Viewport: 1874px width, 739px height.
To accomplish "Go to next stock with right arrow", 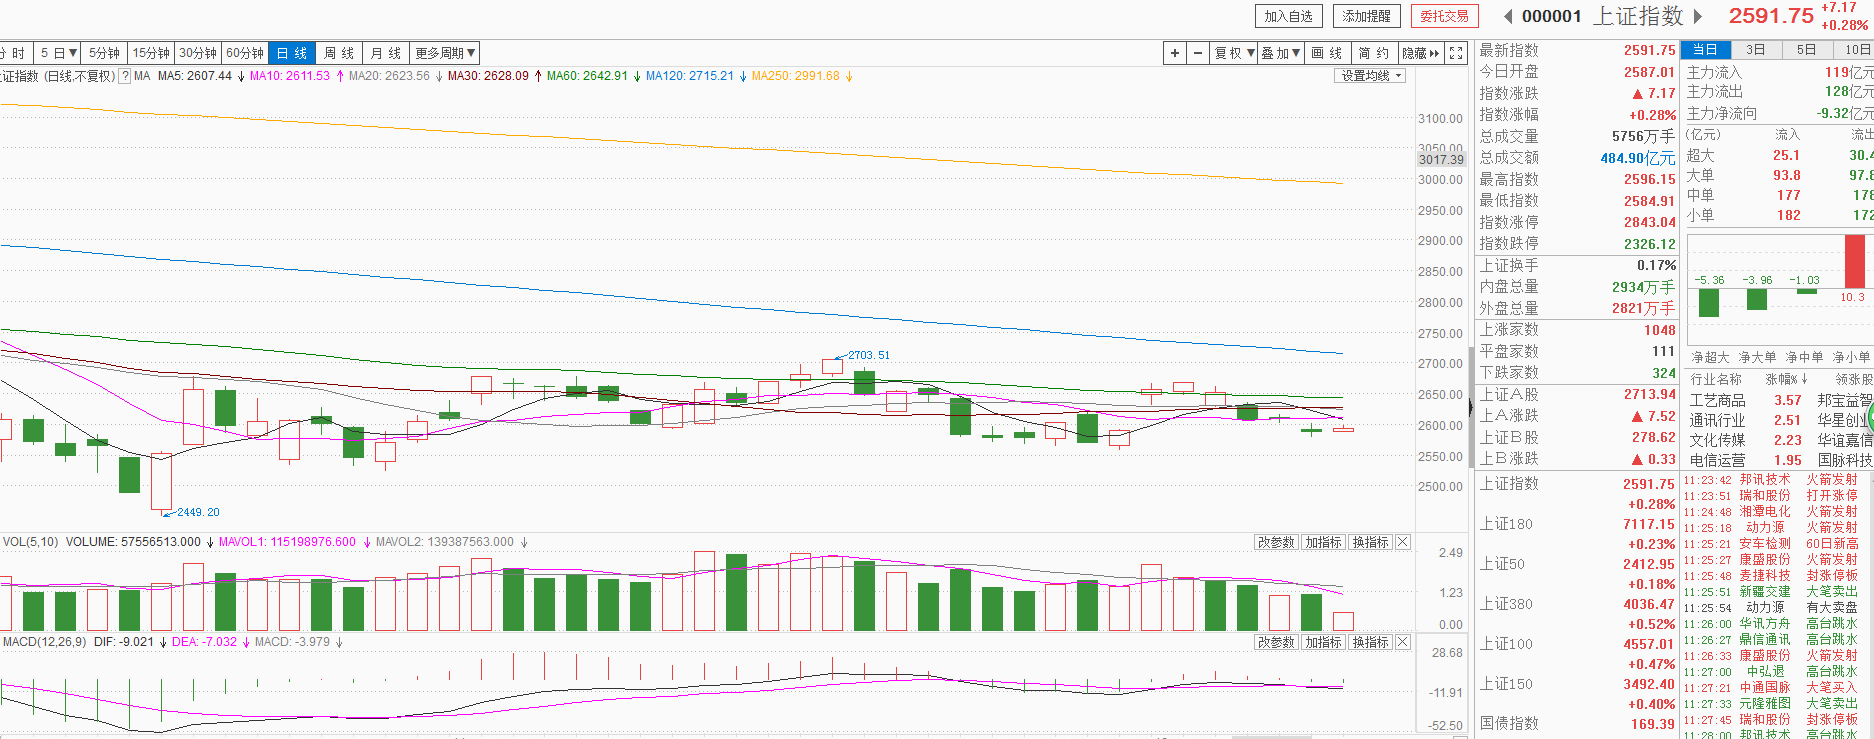I will click(1697, 16).
